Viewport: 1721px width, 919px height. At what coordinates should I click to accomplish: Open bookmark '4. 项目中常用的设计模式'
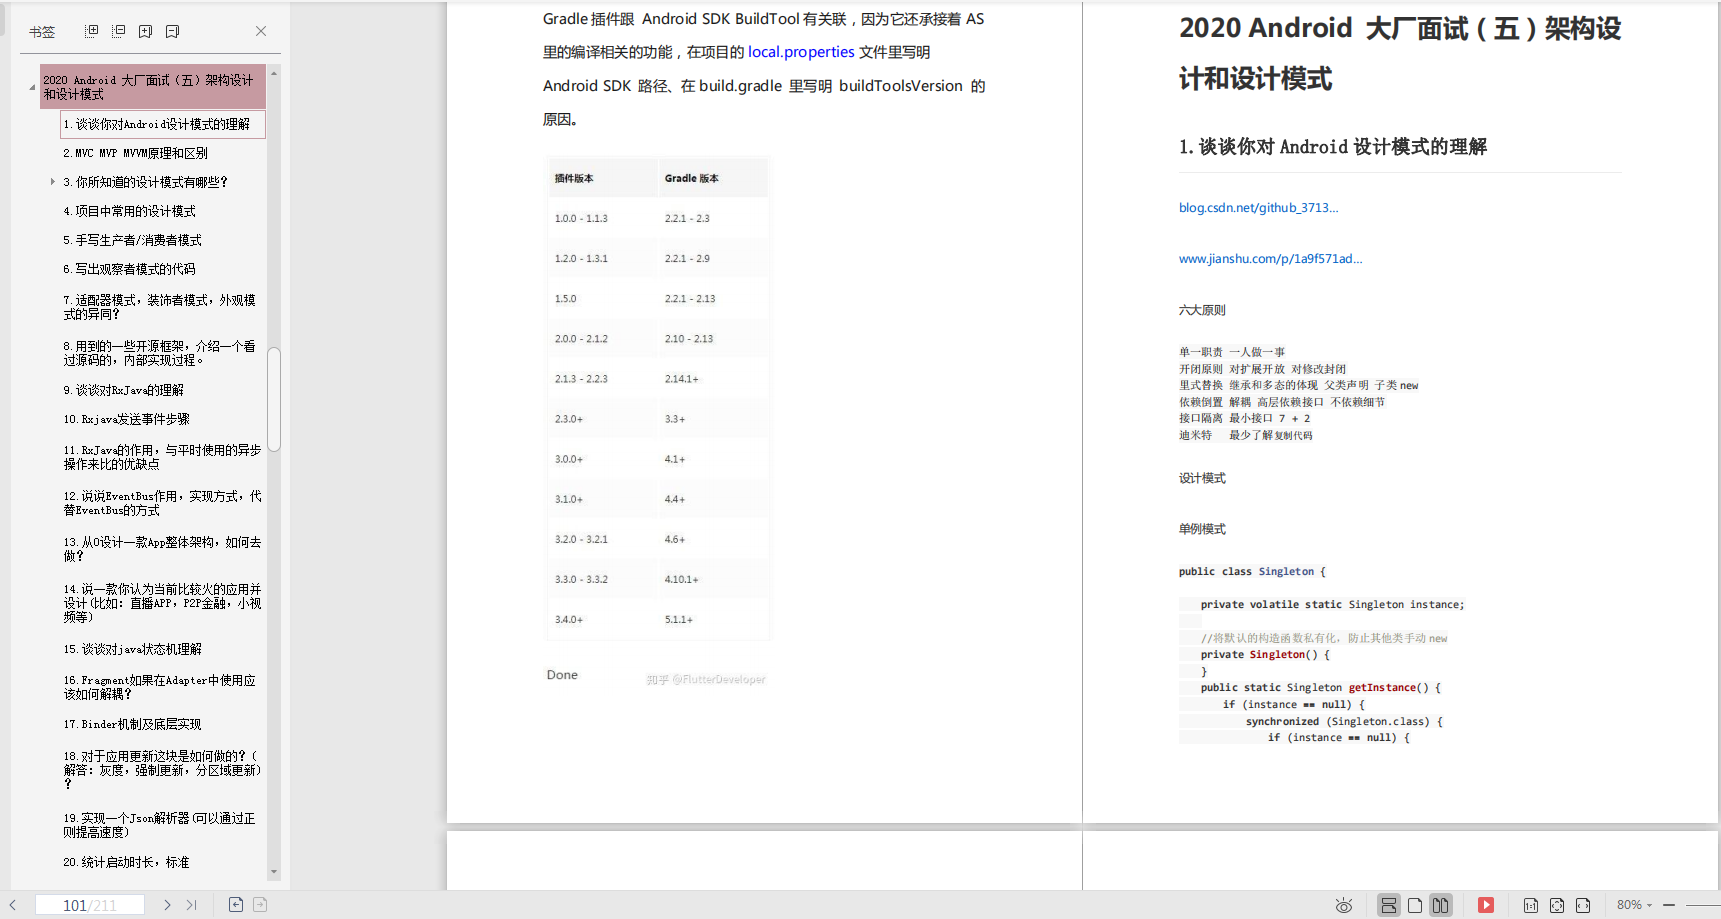pyautogui.click(x=130, y=211)
